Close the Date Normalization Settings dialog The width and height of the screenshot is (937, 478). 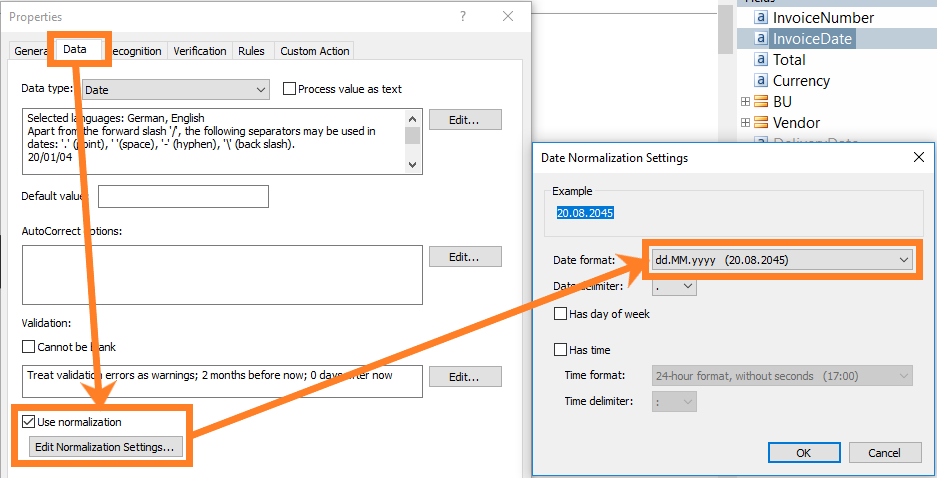click(918, 157)
